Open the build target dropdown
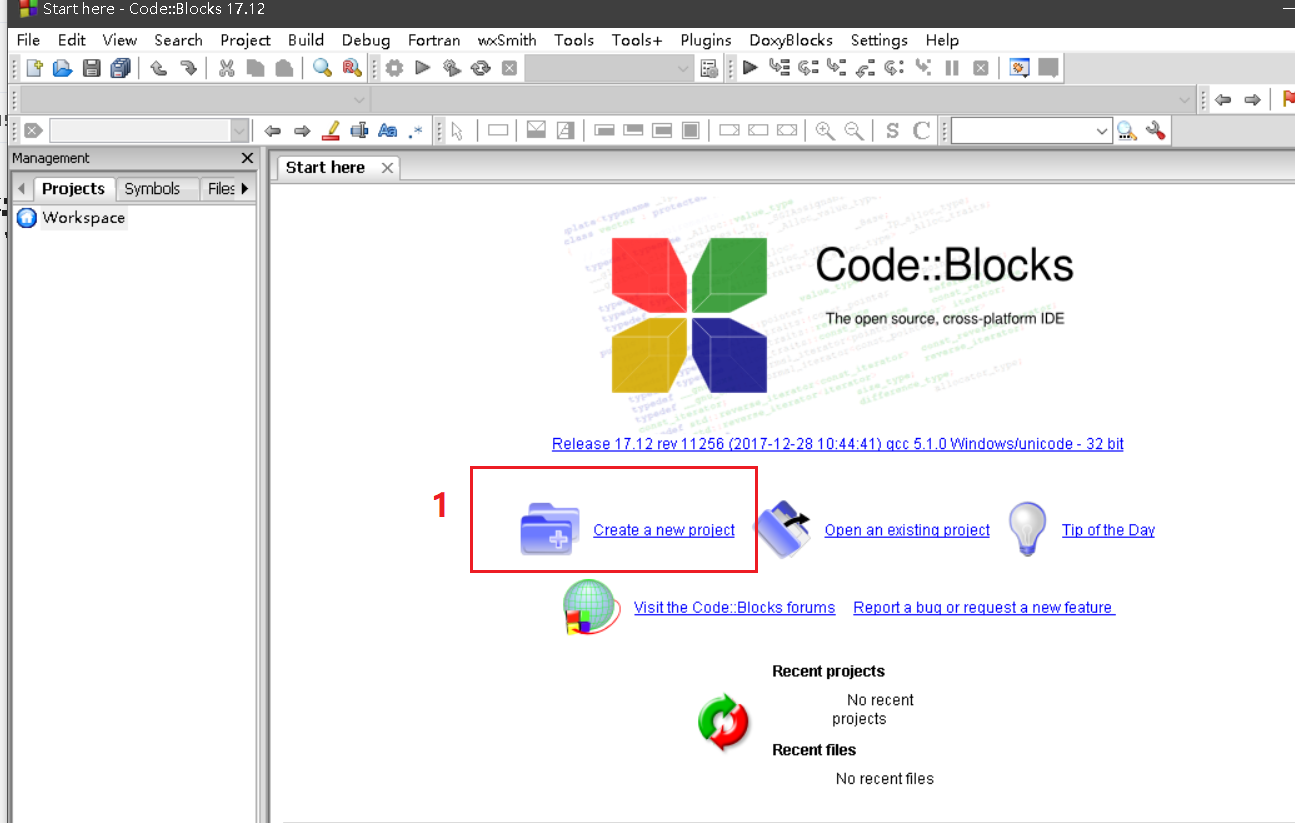The width and height of the screenshot is (1295, 823). click(683, 68)
